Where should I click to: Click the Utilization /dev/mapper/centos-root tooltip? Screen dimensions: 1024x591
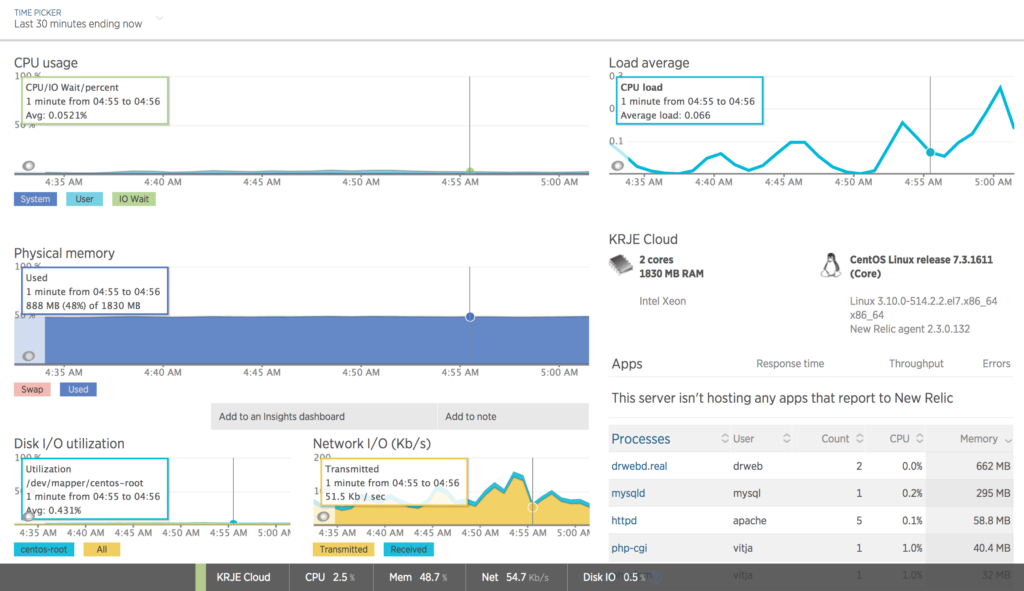coord(94,489)
